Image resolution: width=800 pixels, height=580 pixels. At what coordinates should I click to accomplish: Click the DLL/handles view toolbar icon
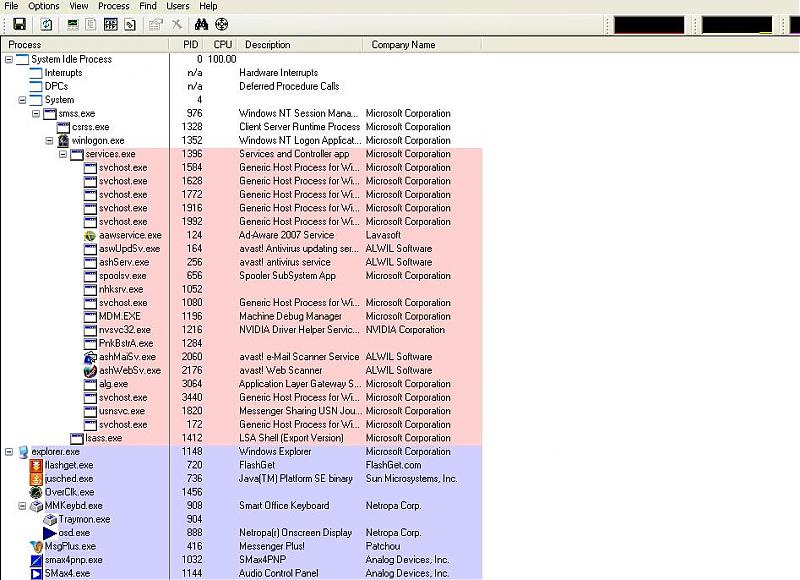point(130,24)
